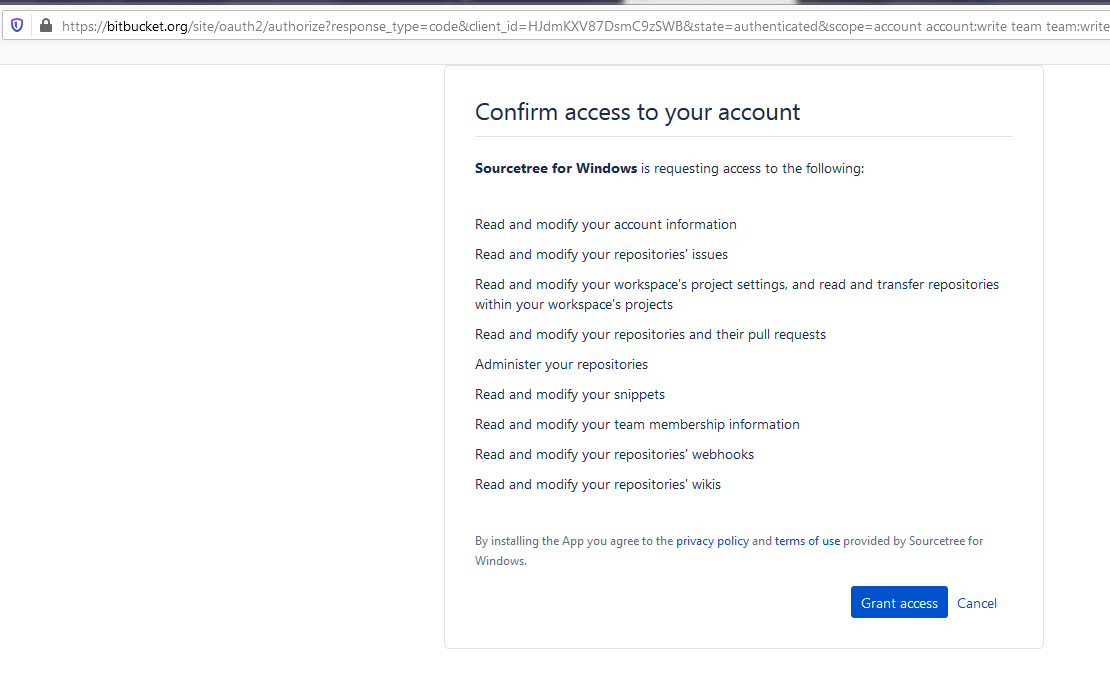Click the 'Confirm access to your account' heading
Image resolution: width=1110 pixels, height=679 pixels.
click(637, 112)
